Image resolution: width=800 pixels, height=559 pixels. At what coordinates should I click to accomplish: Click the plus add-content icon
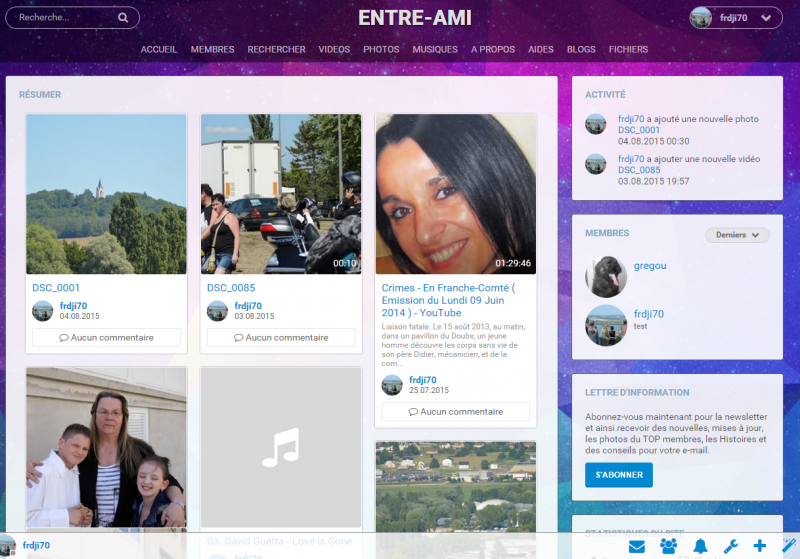760,546
